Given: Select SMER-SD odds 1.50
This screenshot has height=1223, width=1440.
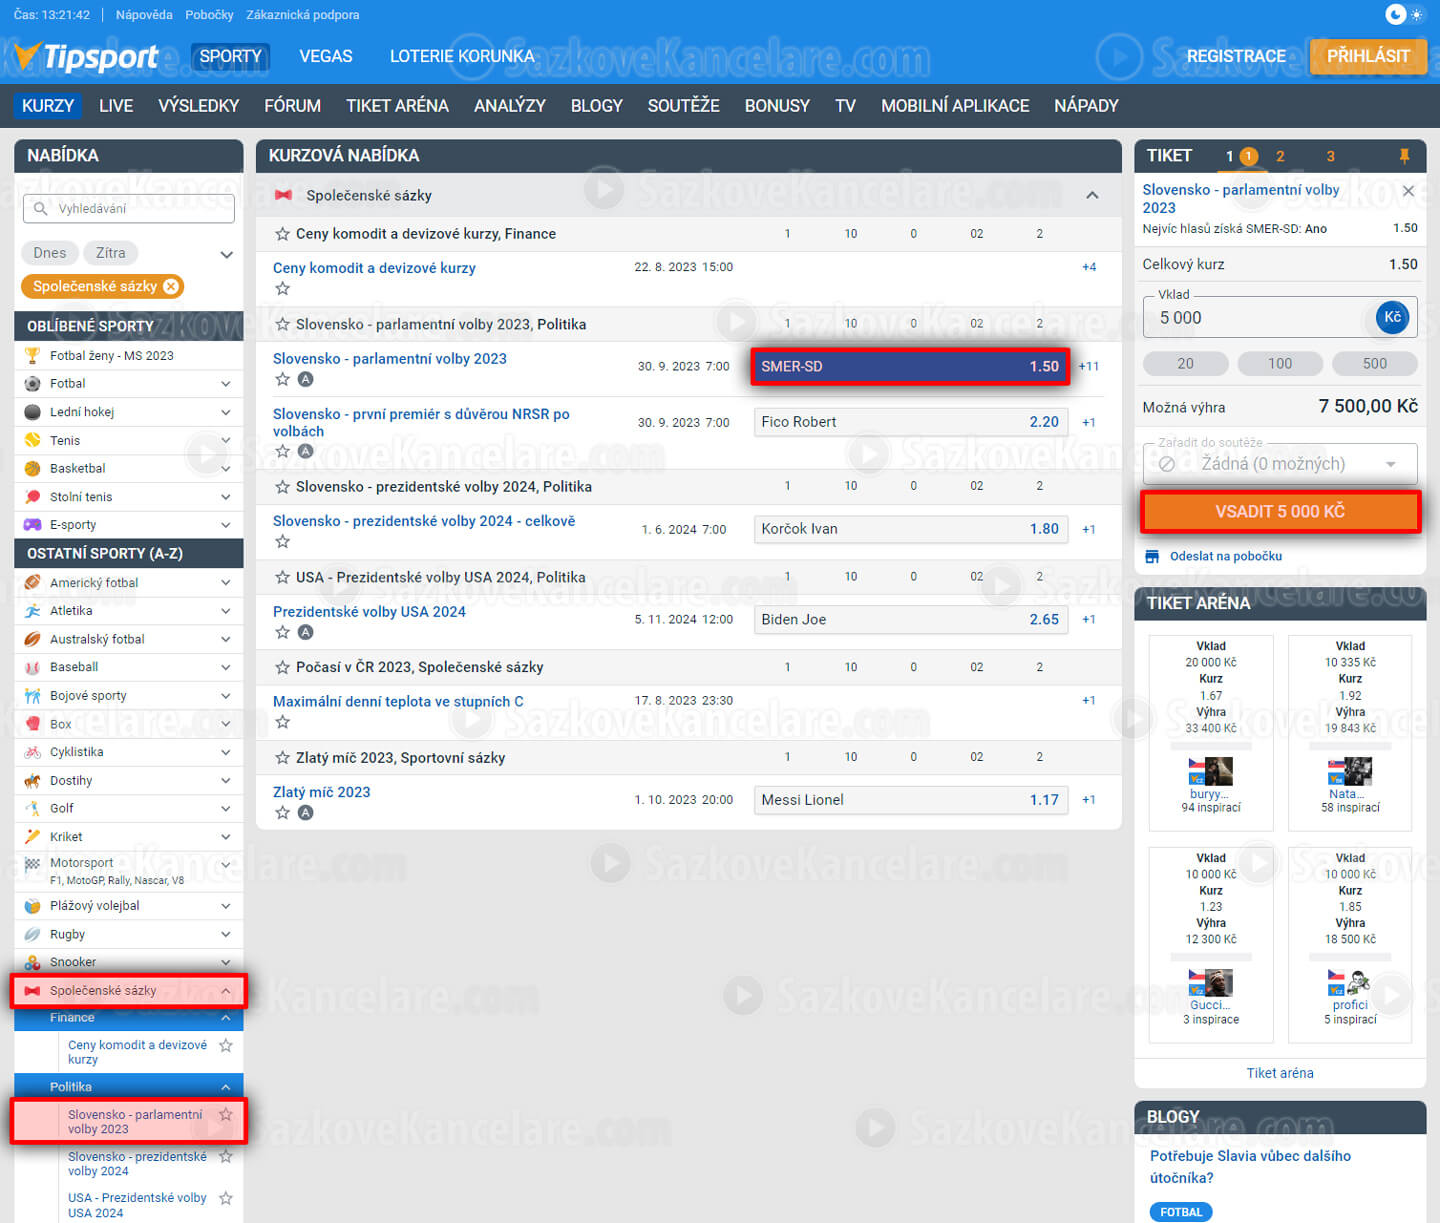Looking at the screenshot, I should [x=911, y=367].
